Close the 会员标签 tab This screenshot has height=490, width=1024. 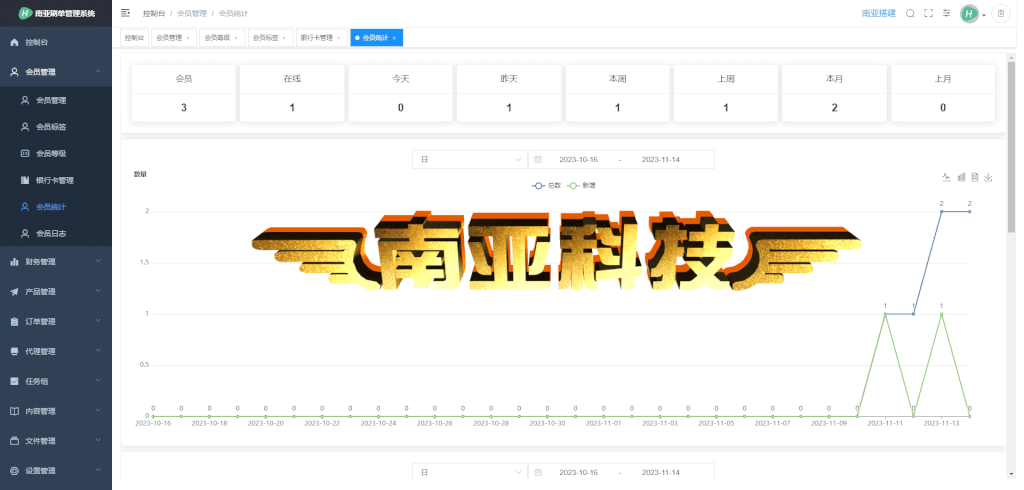coord(284,38)
